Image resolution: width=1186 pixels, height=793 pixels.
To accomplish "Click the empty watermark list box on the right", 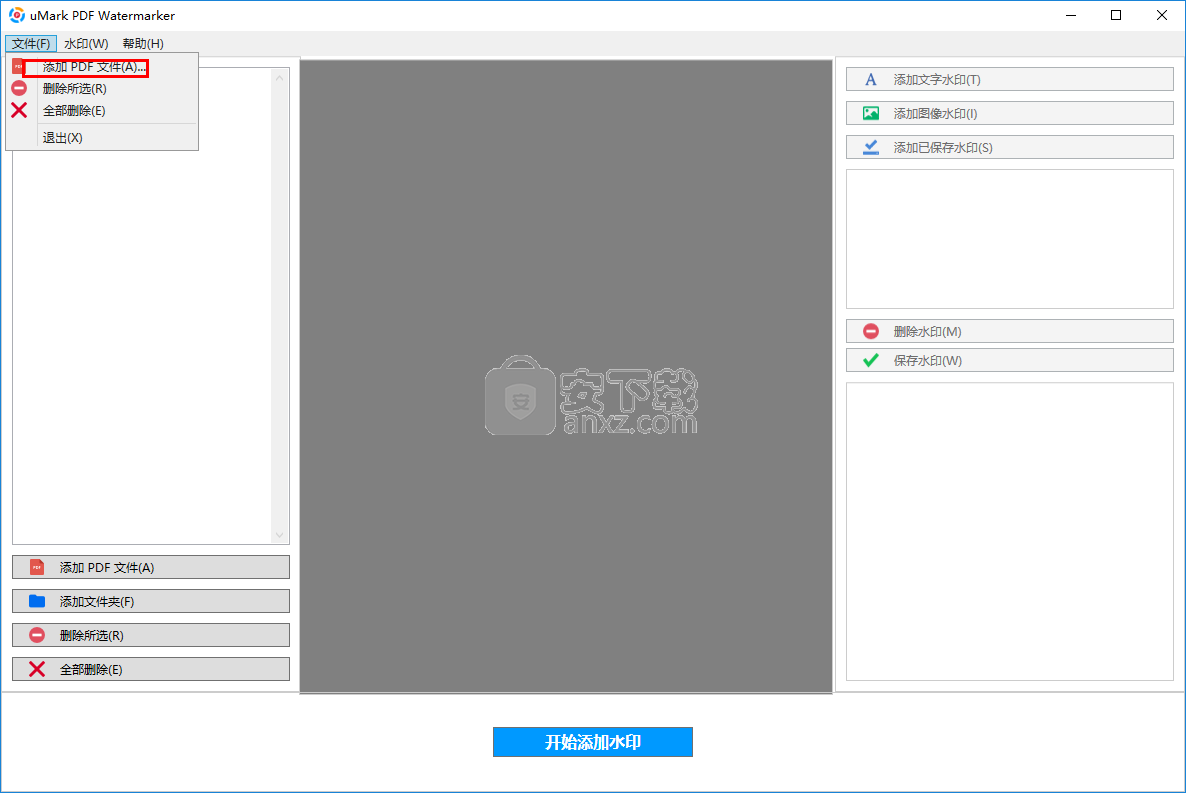I will tap(1010, 239).
